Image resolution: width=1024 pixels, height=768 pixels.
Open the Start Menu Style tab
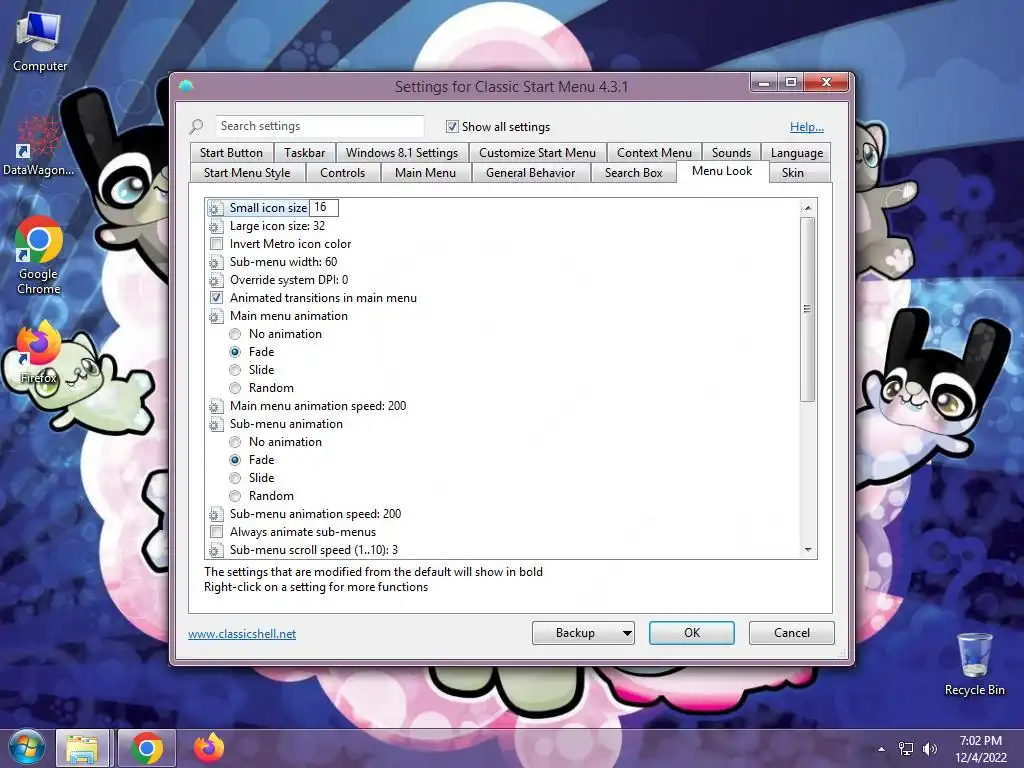coord(247,172)
